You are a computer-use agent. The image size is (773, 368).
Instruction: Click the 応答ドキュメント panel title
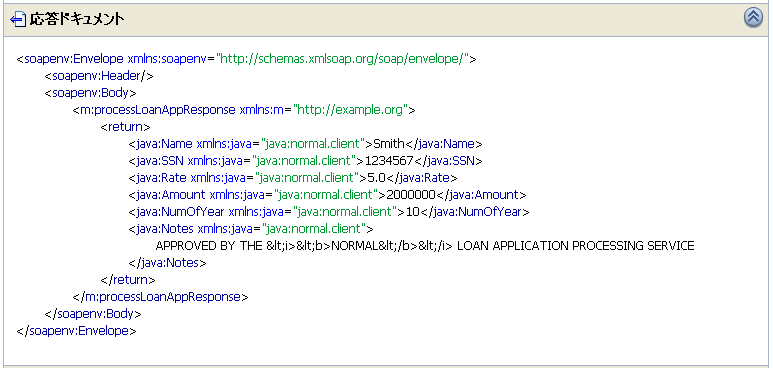[x=76, y=19]
